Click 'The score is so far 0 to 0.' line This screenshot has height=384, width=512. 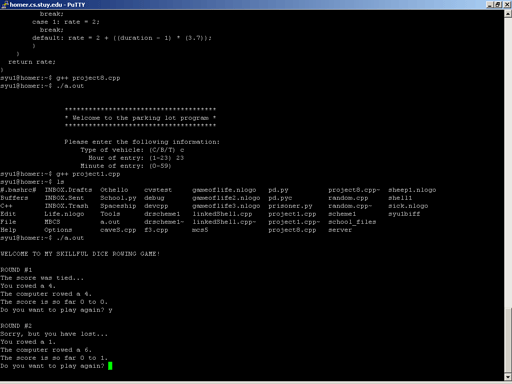pos(54,302)
